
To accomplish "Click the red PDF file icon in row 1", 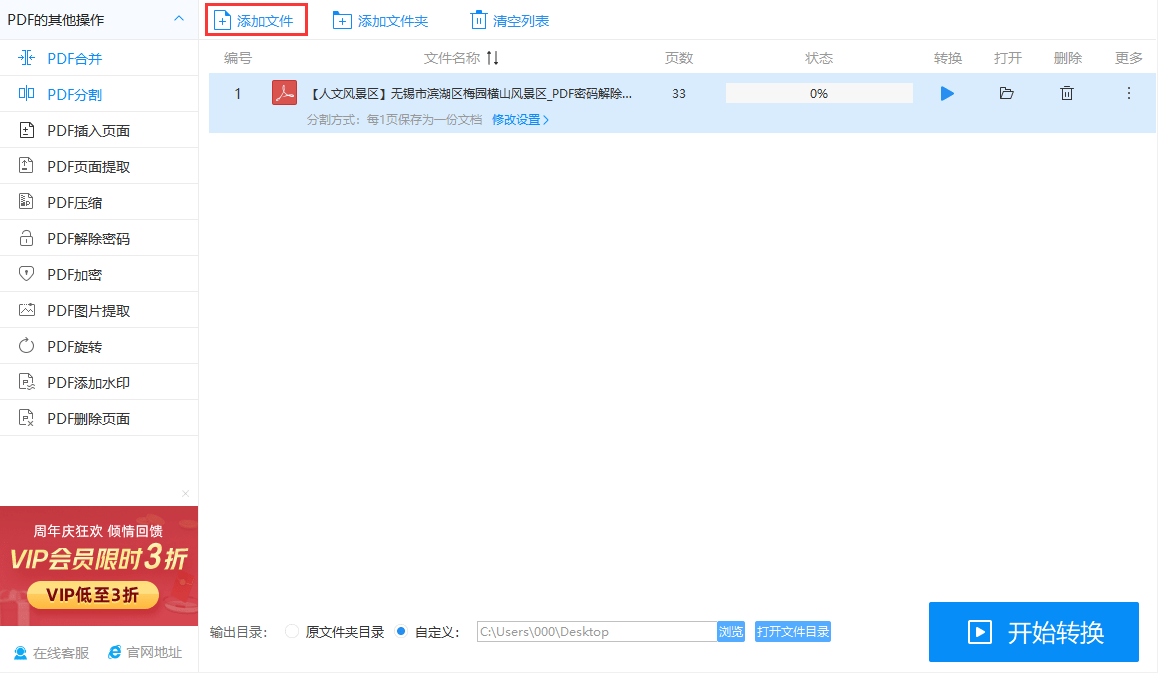I will (x=284, y=93).
